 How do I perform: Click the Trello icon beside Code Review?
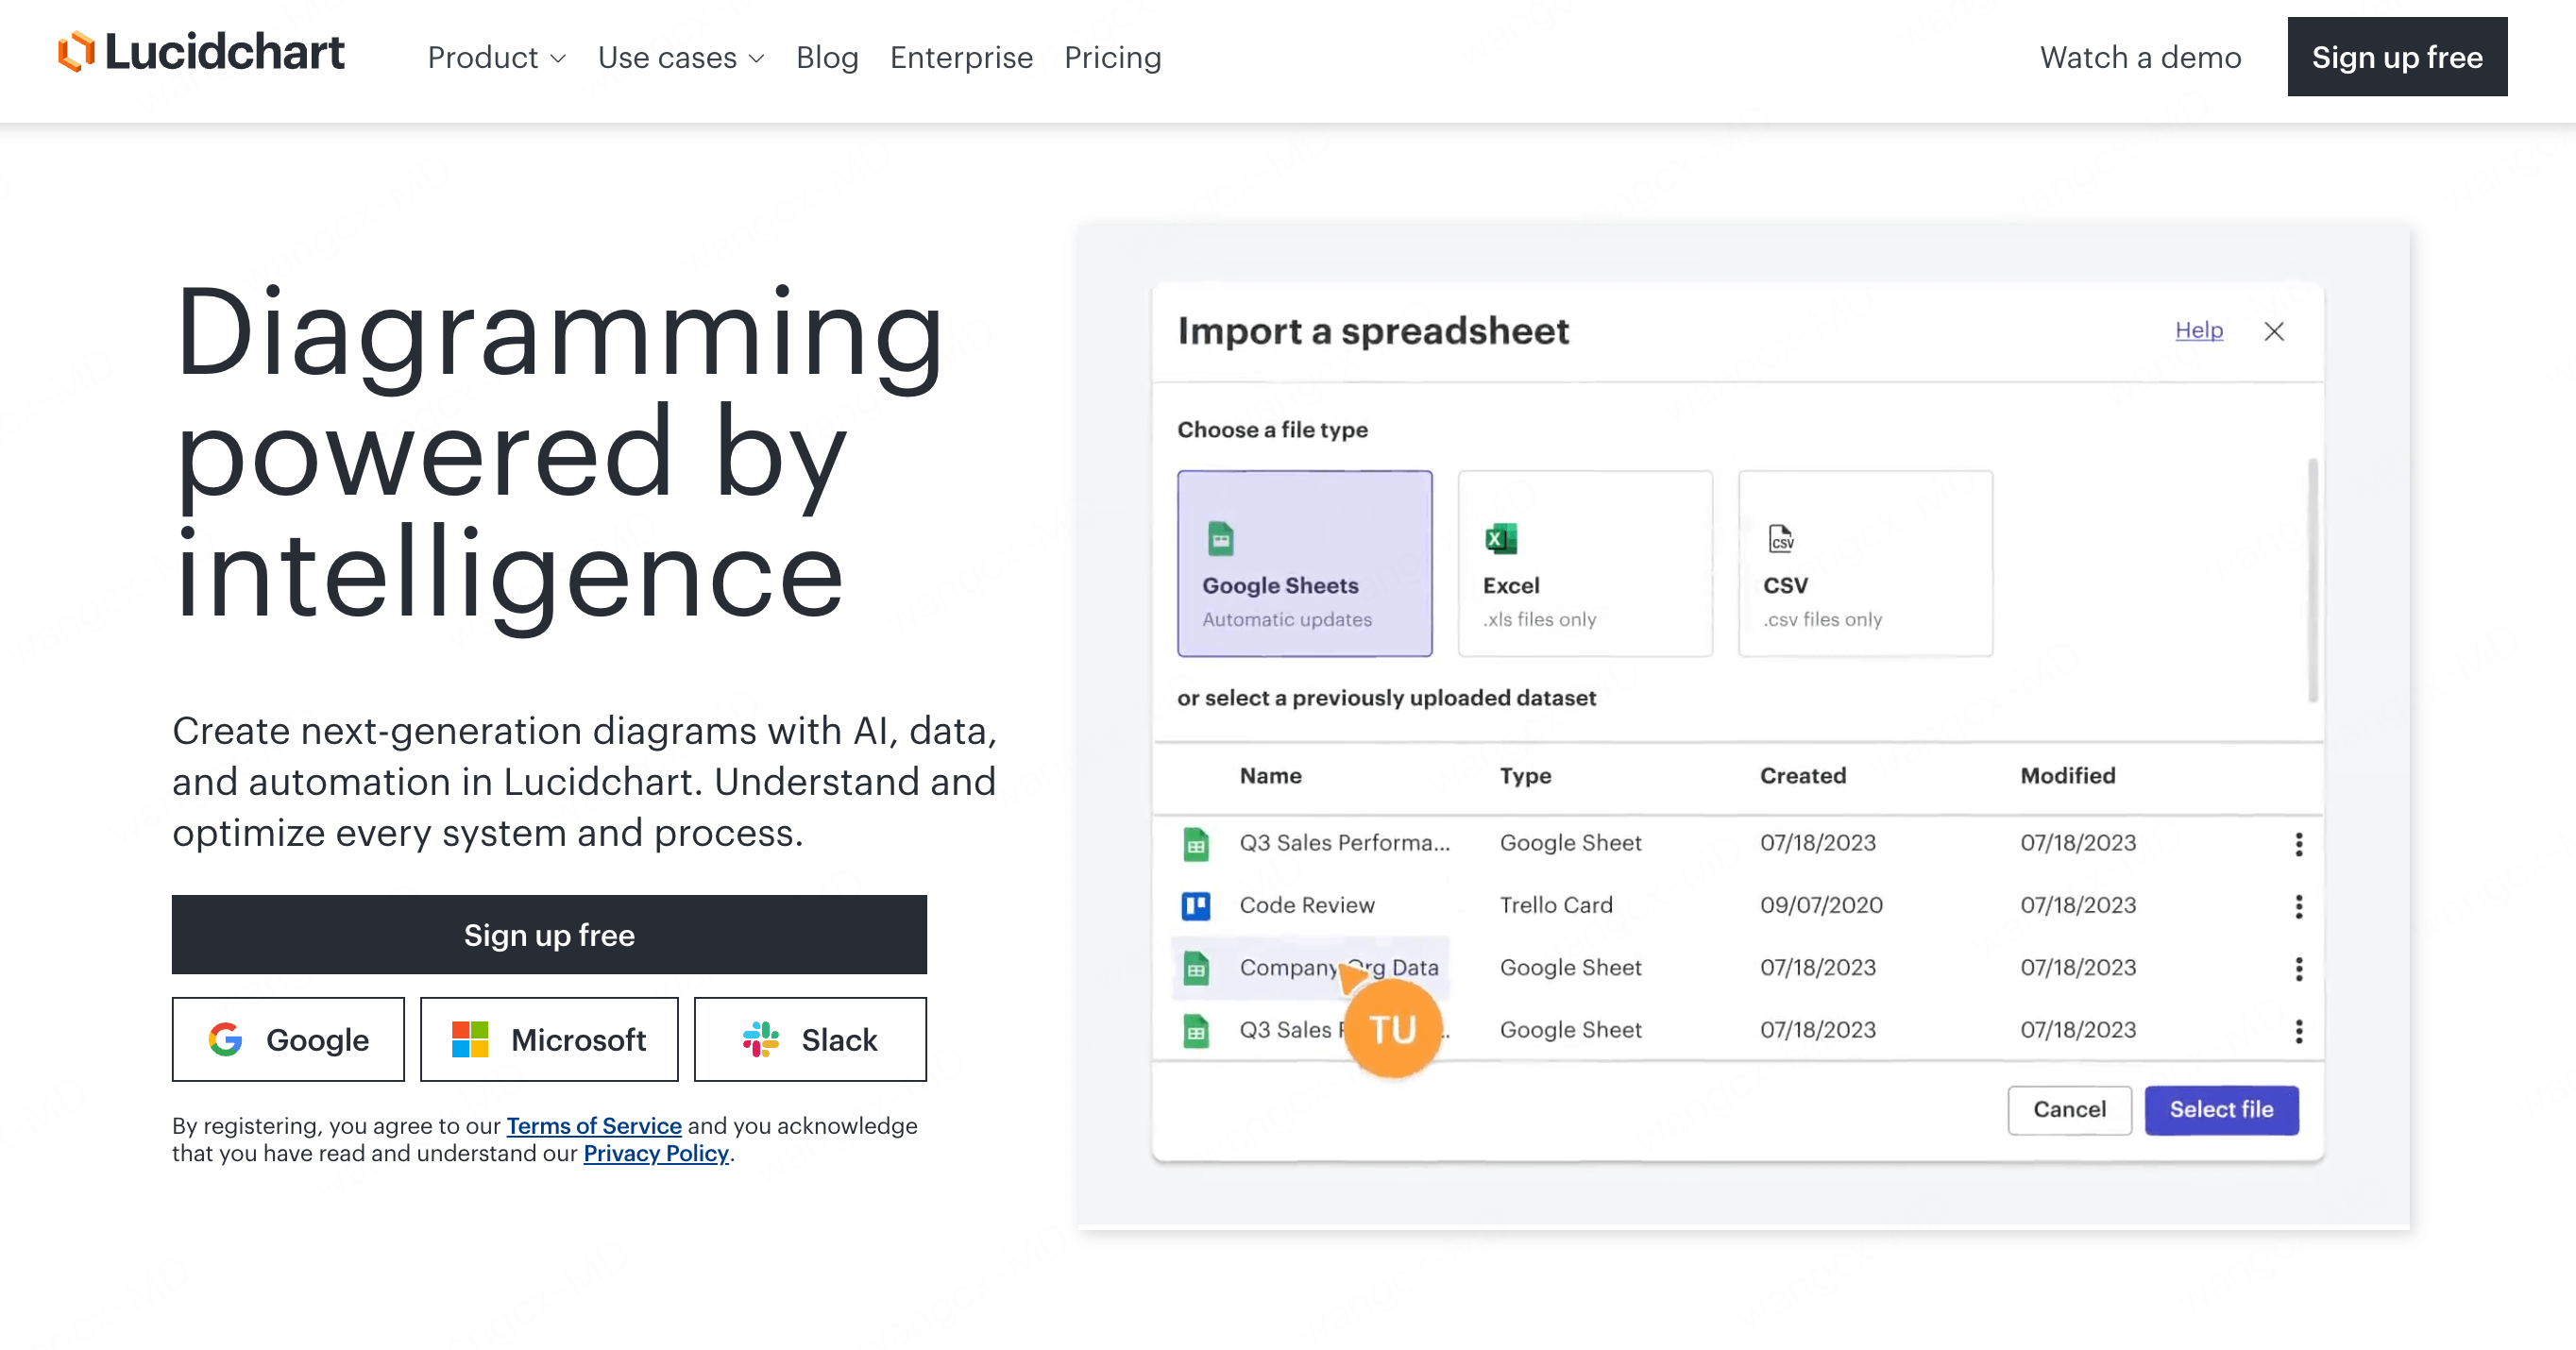pos(1196,905)
